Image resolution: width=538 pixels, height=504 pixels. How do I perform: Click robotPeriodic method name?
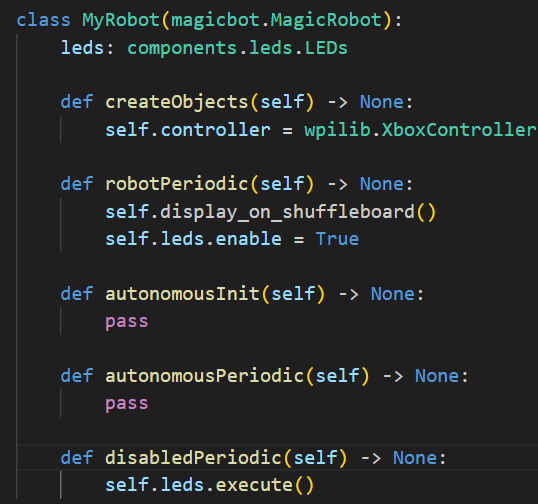(x=177, y=184)
